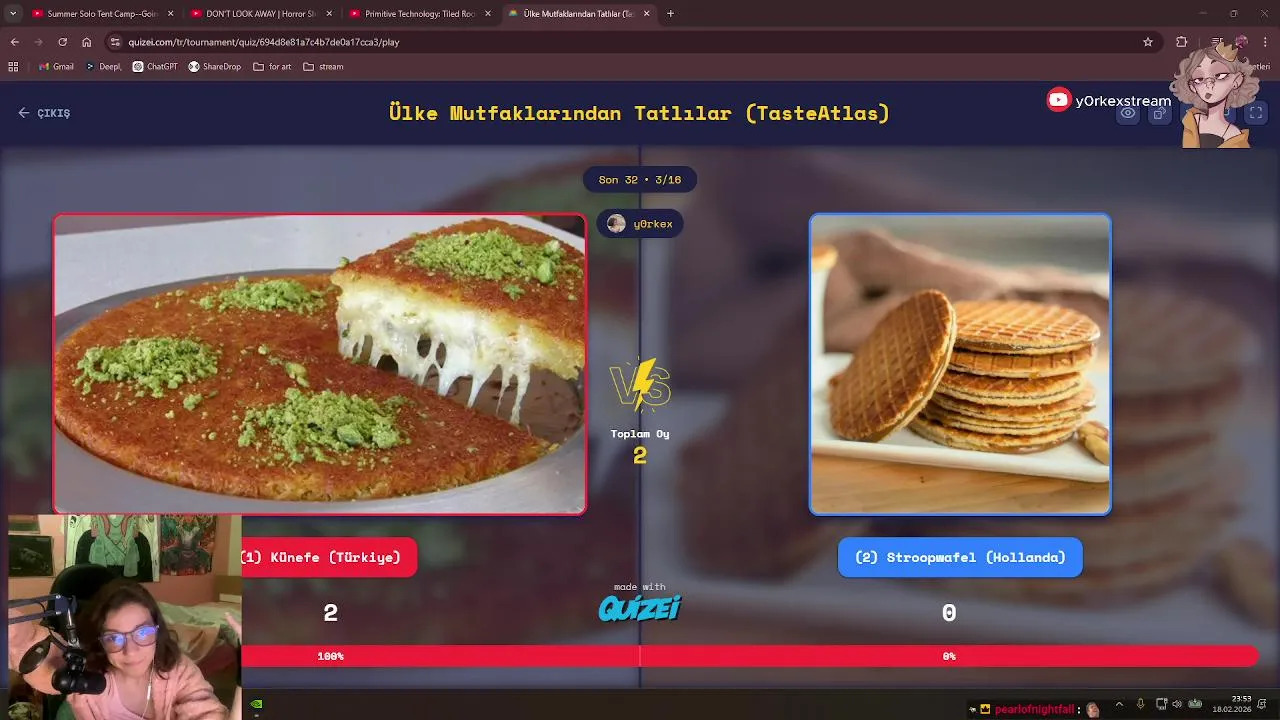
Task: Go back in browser history
Action: click(x=14, y=42)
